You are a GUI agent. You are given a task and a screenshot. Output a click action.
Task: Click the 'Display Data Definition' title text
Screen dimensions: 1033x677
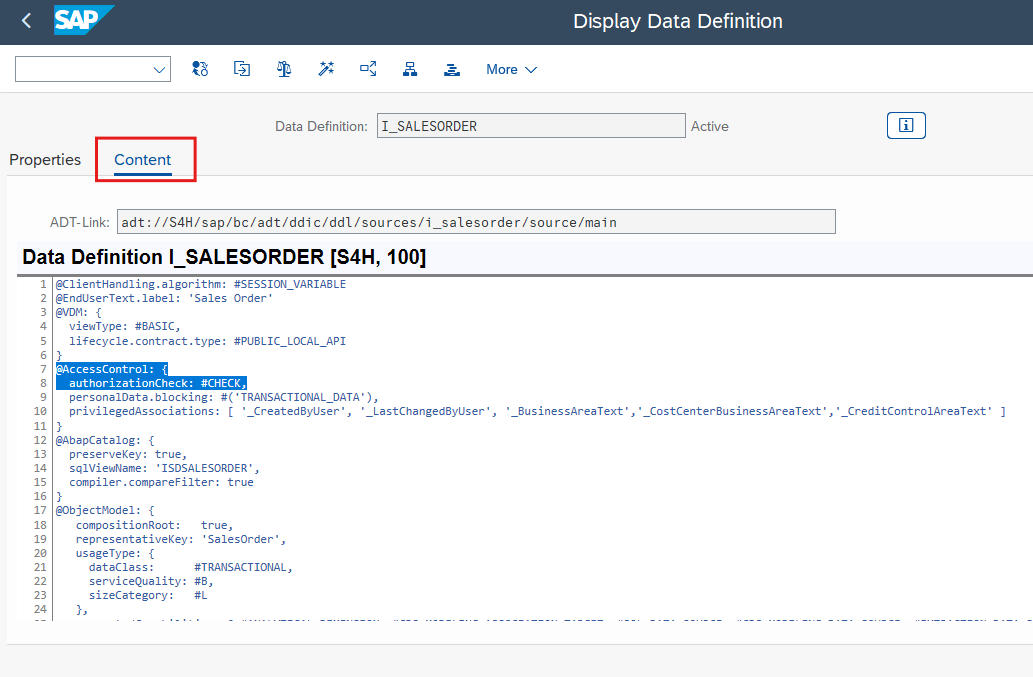[677, 21]
